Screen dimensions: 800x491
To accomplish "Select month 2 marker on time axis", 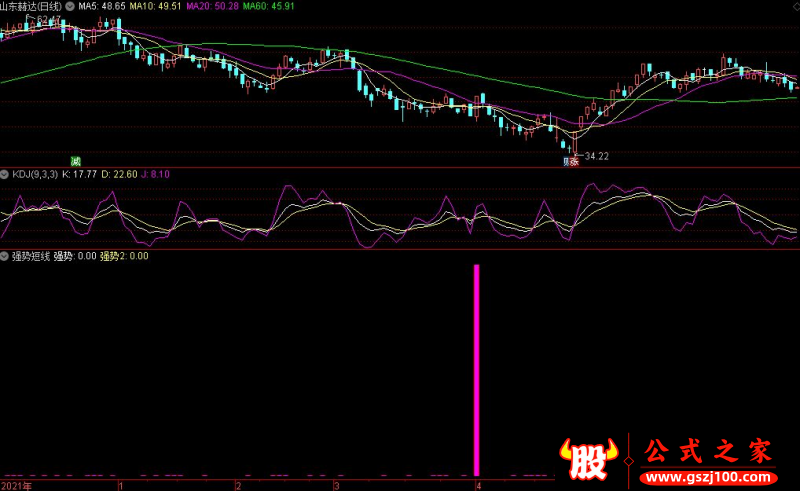I will click(x=238, y=486).
